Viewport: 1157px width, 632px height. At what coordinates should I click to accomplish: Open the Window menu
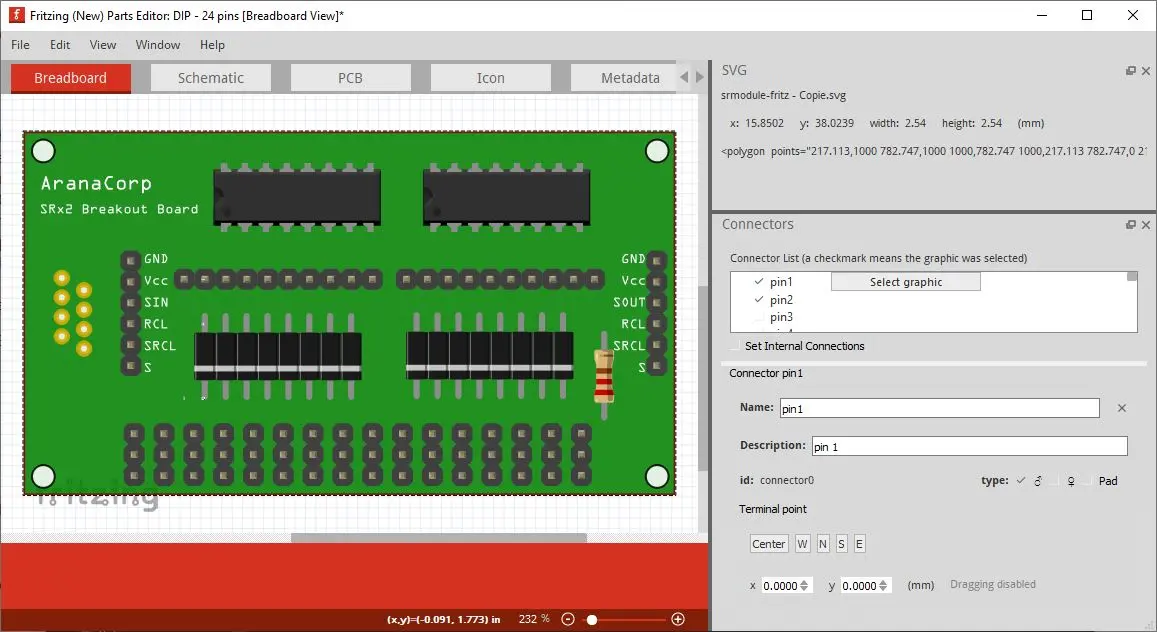click(158, 45)
